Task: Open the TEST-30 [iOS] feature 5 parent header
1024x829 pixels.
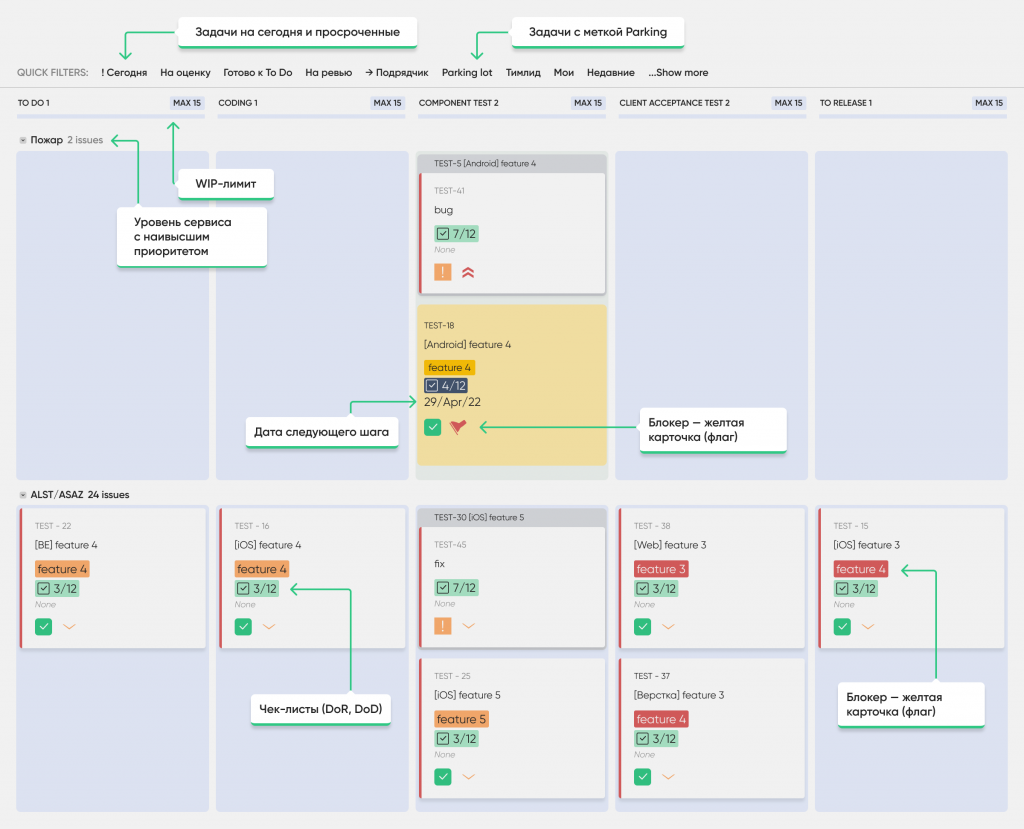Action: [x=479, y=517]
